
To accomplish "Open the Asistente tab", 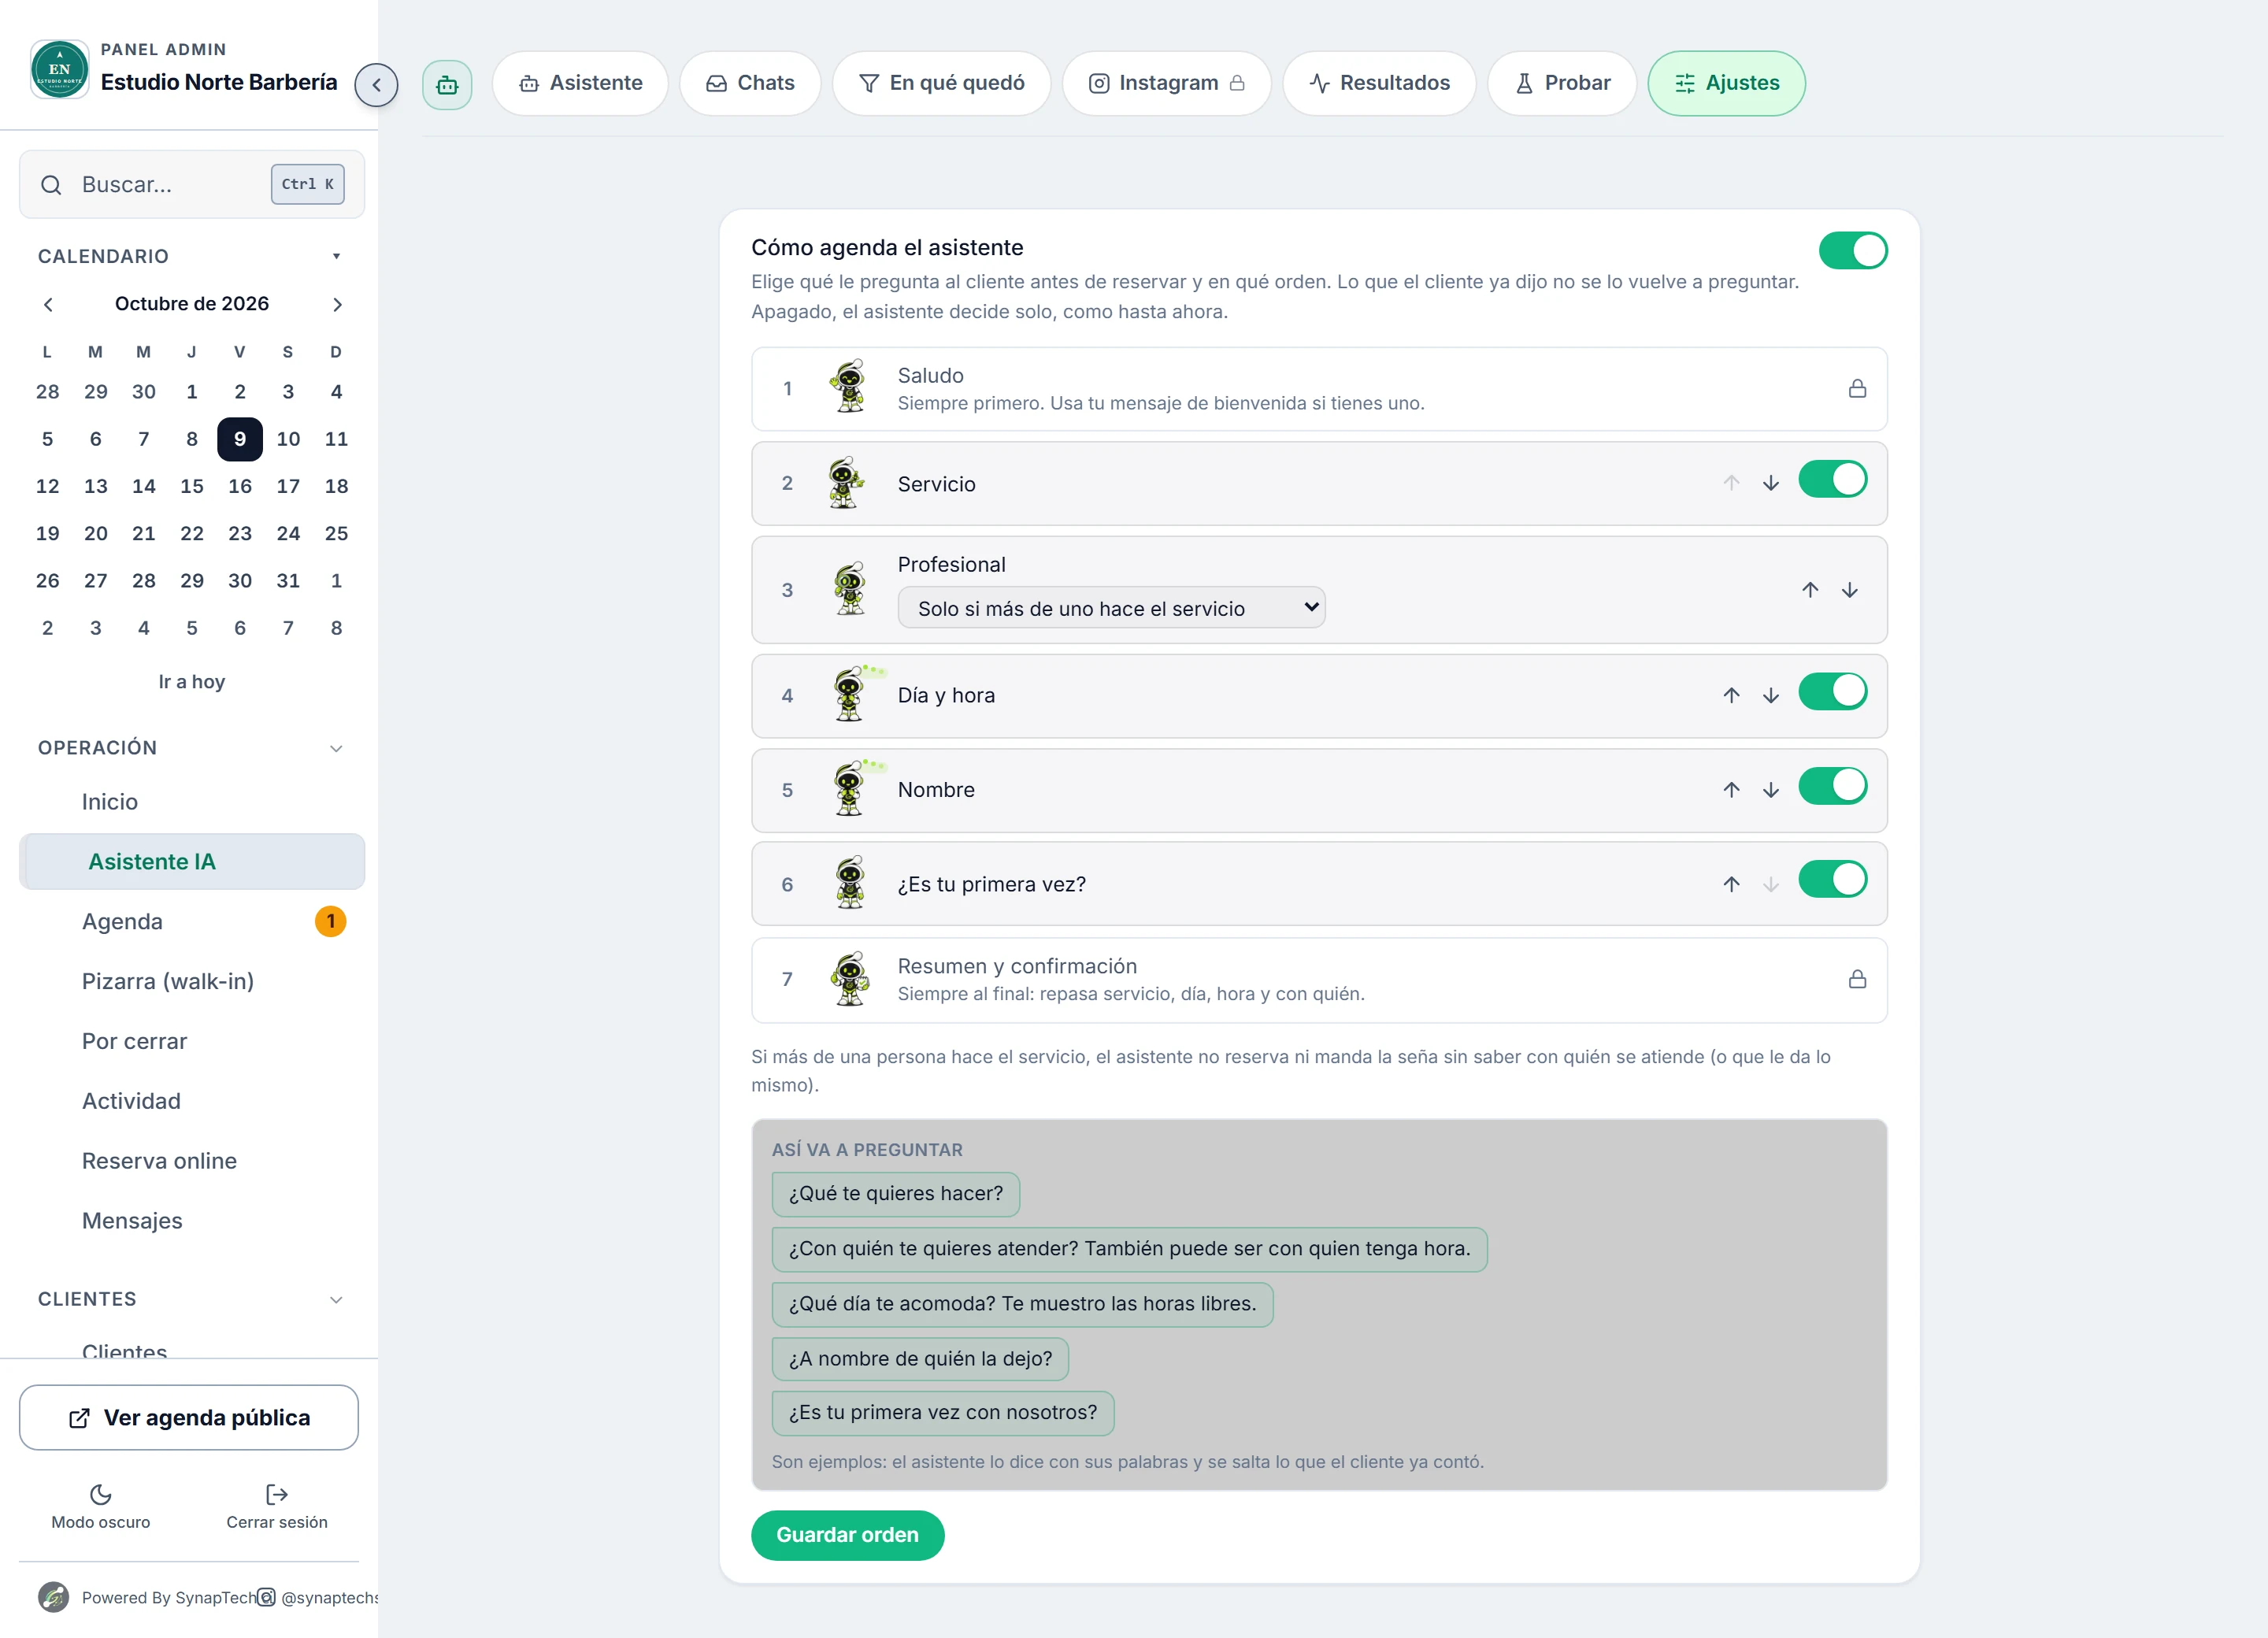I will (x=580, y=83).
